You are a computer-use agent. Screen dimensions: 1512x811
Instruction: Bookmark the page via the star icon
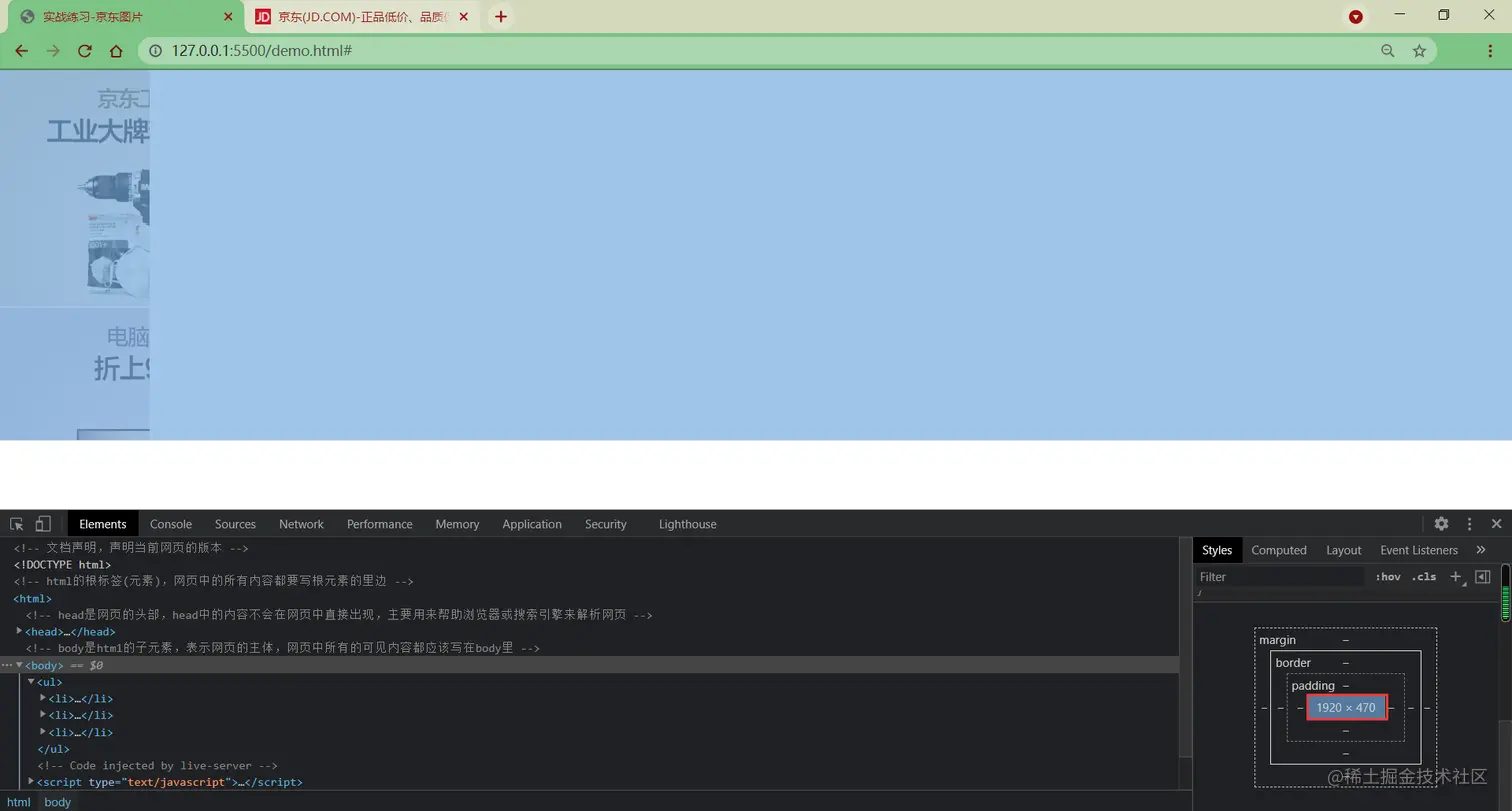click(1420, 50)
